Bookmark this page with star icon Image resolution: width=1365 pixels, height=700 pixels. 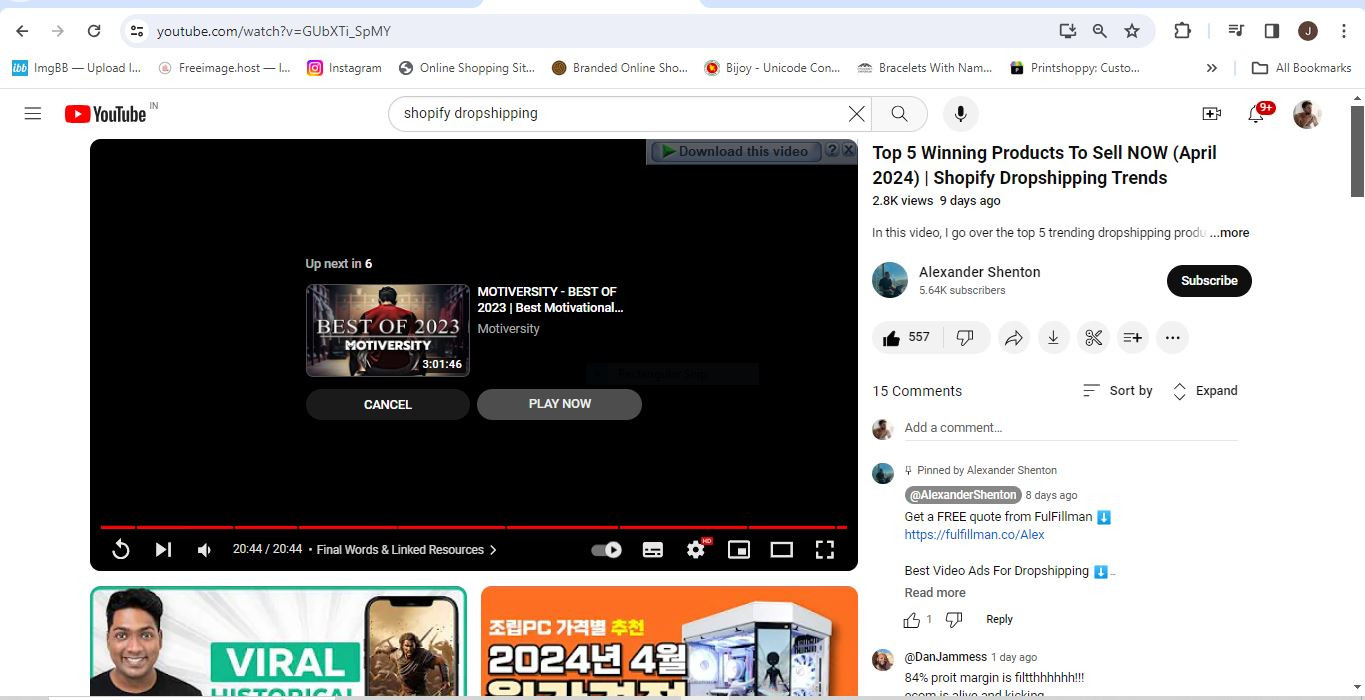[x=1132, y=31]
